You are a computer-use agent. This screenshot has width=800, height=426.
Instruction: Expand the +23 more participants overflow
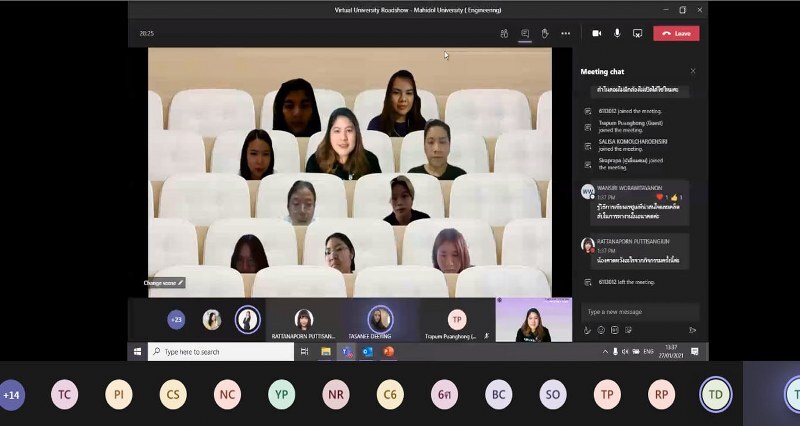[176, 320]
